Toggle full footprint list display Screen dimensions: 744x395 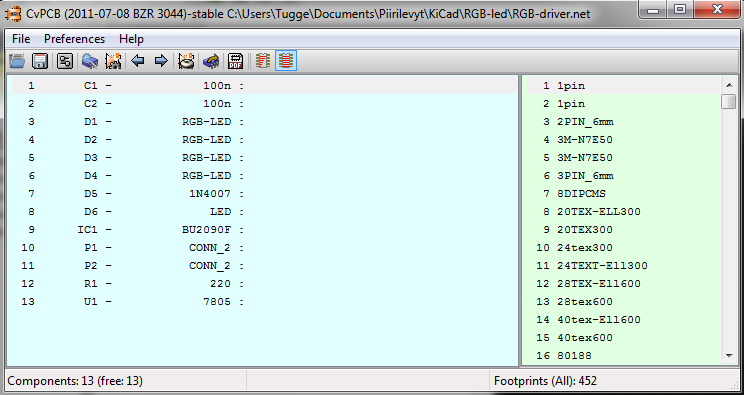[286, 61]
